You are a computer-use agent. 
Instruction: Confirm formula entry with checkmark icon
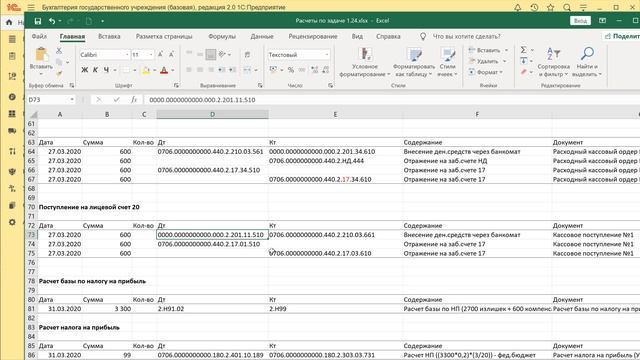click(117, 100)
